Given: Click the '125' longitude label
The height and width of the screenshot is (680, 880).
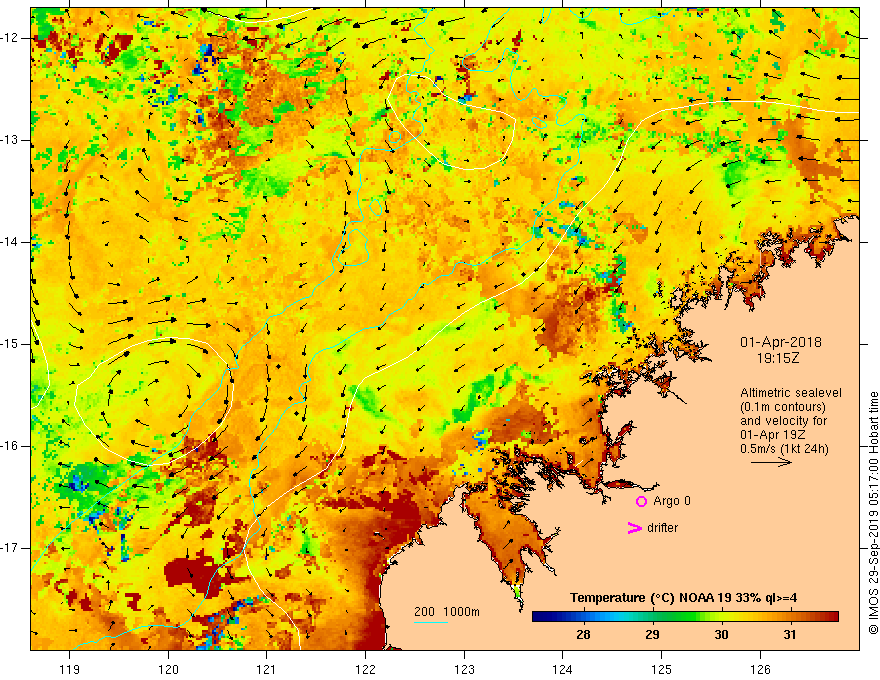Looking at the screenshot, I should [x=662, y=669].
